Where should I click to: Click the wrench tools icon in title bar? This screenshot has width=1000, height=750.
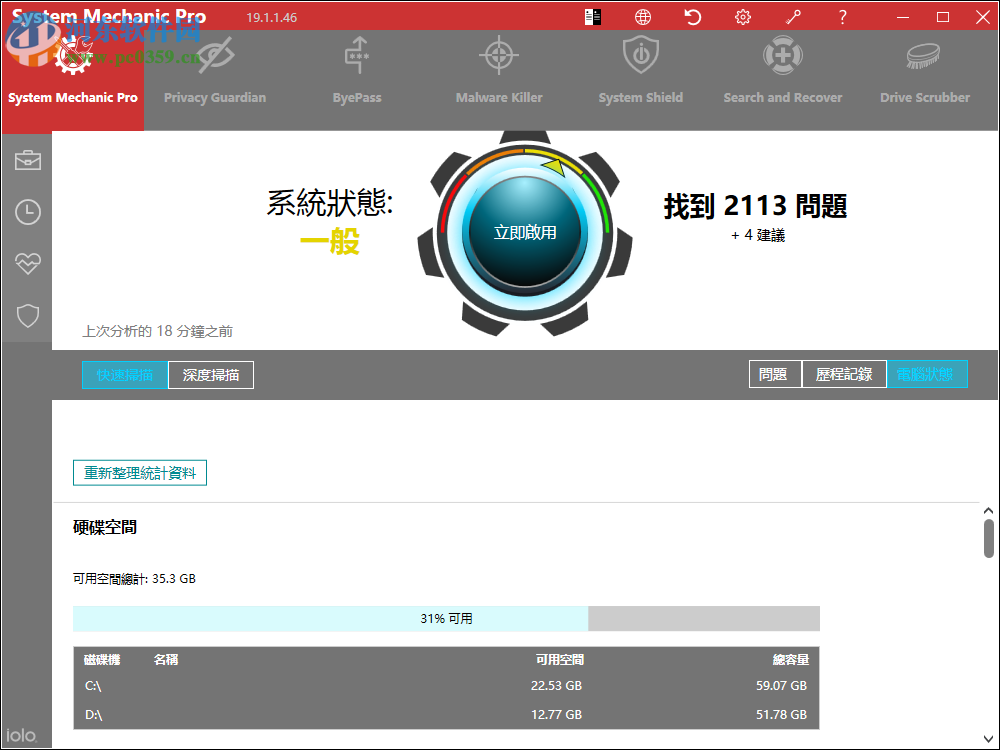pyautogui.click(x=793, y=17)
